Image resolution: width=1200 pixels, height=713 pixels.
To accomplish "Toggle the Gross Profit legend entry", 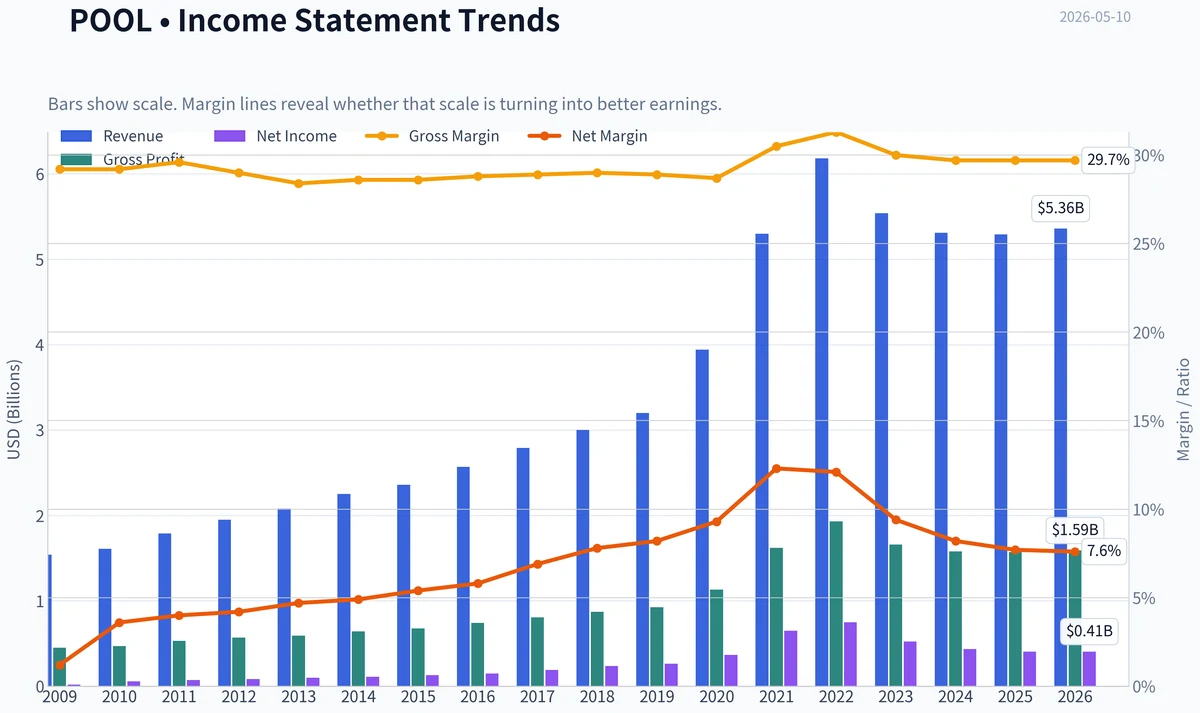I will pos(123,159).
